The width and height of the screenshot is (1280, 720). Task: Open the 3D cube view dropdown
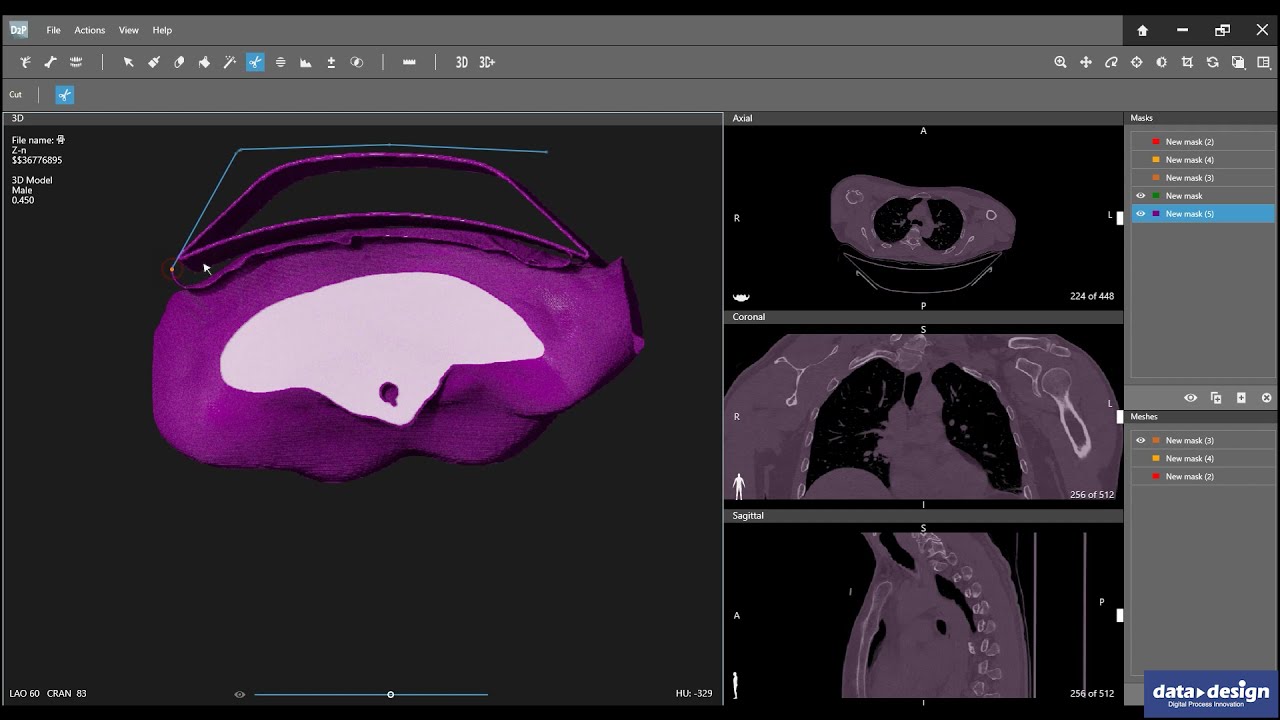click(1238, 62)
